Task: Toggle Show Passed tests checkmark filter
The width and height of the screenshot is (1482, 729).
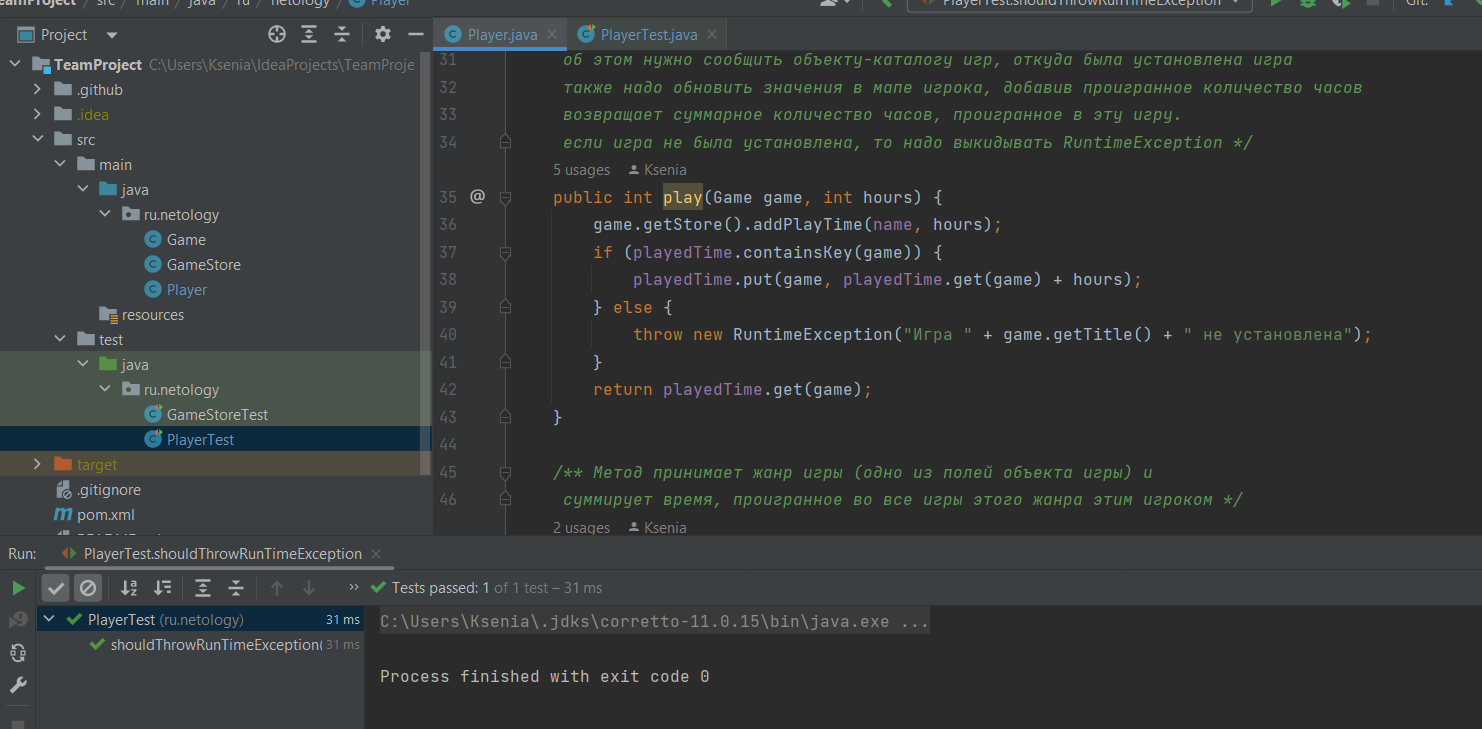Action: tap(56, 588)
